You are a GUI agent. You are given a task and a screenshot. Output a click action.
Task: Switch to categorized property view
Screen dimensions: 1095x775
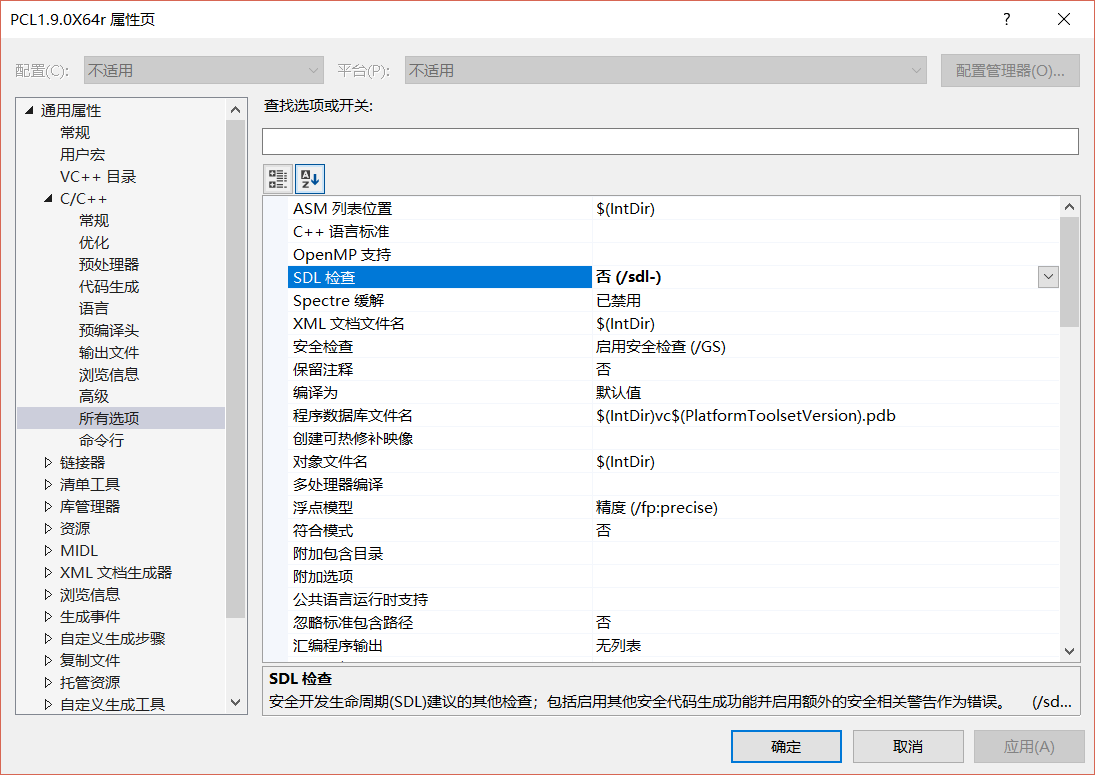(278, 179)
